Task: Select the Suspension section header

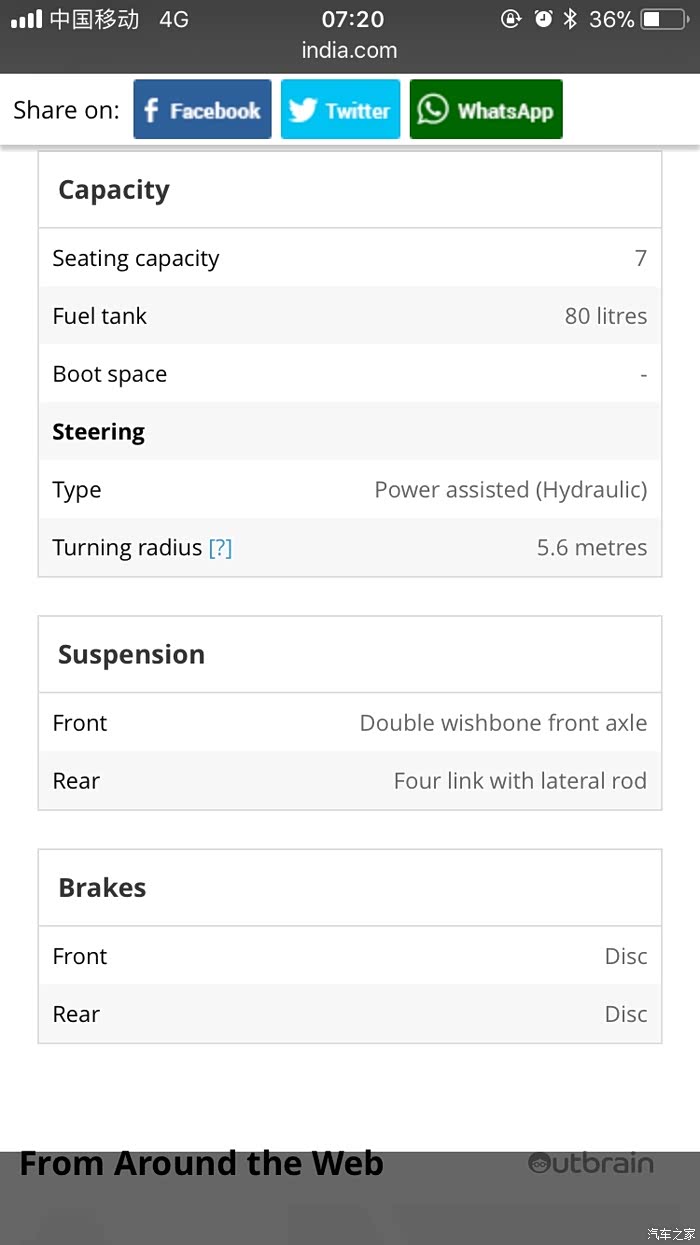Action: pyautogui.click(x=131, y=655)
